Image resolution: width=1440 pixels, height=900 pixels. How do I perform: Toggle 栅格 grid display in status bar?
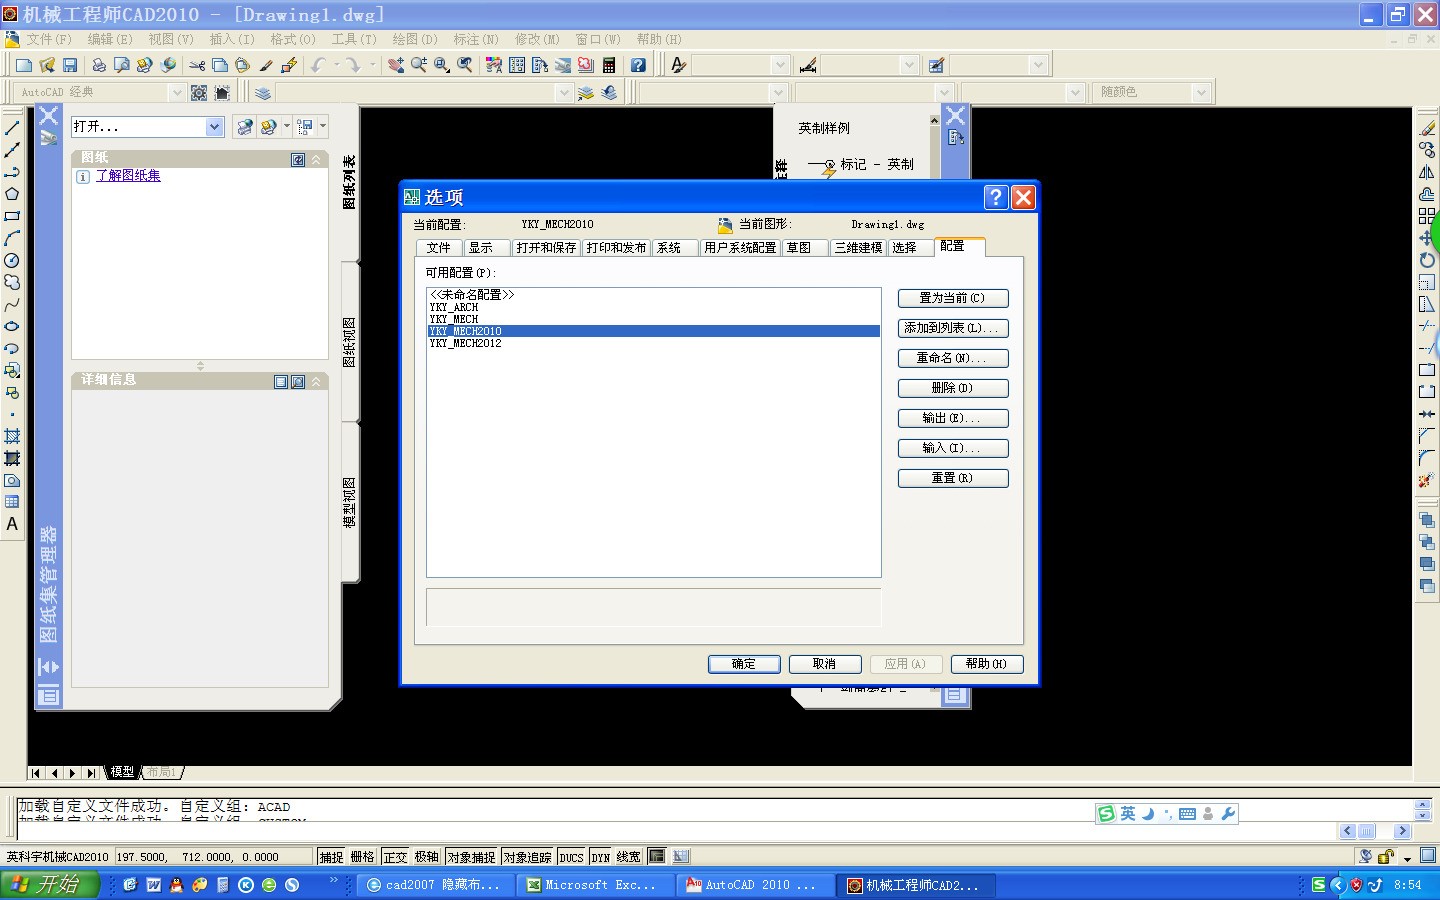click(362, 857)
